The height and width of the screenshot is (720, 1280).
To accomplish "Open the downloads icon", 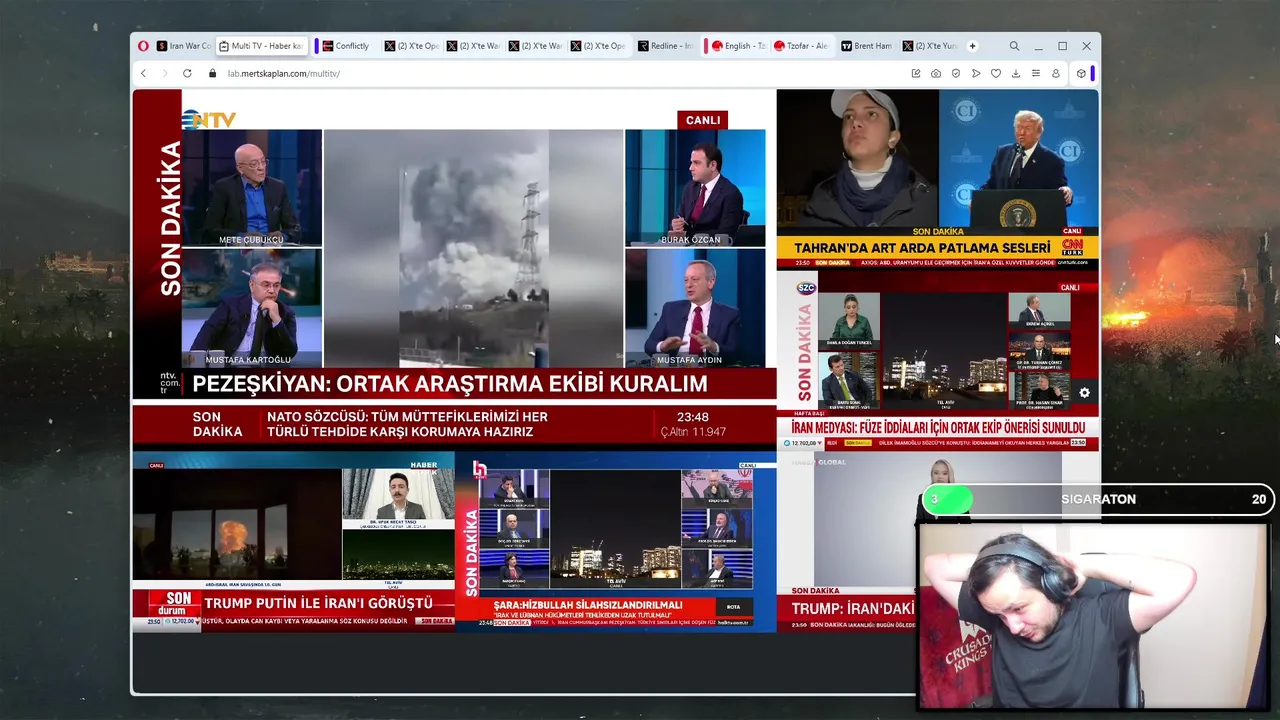I will point(1016,73).
